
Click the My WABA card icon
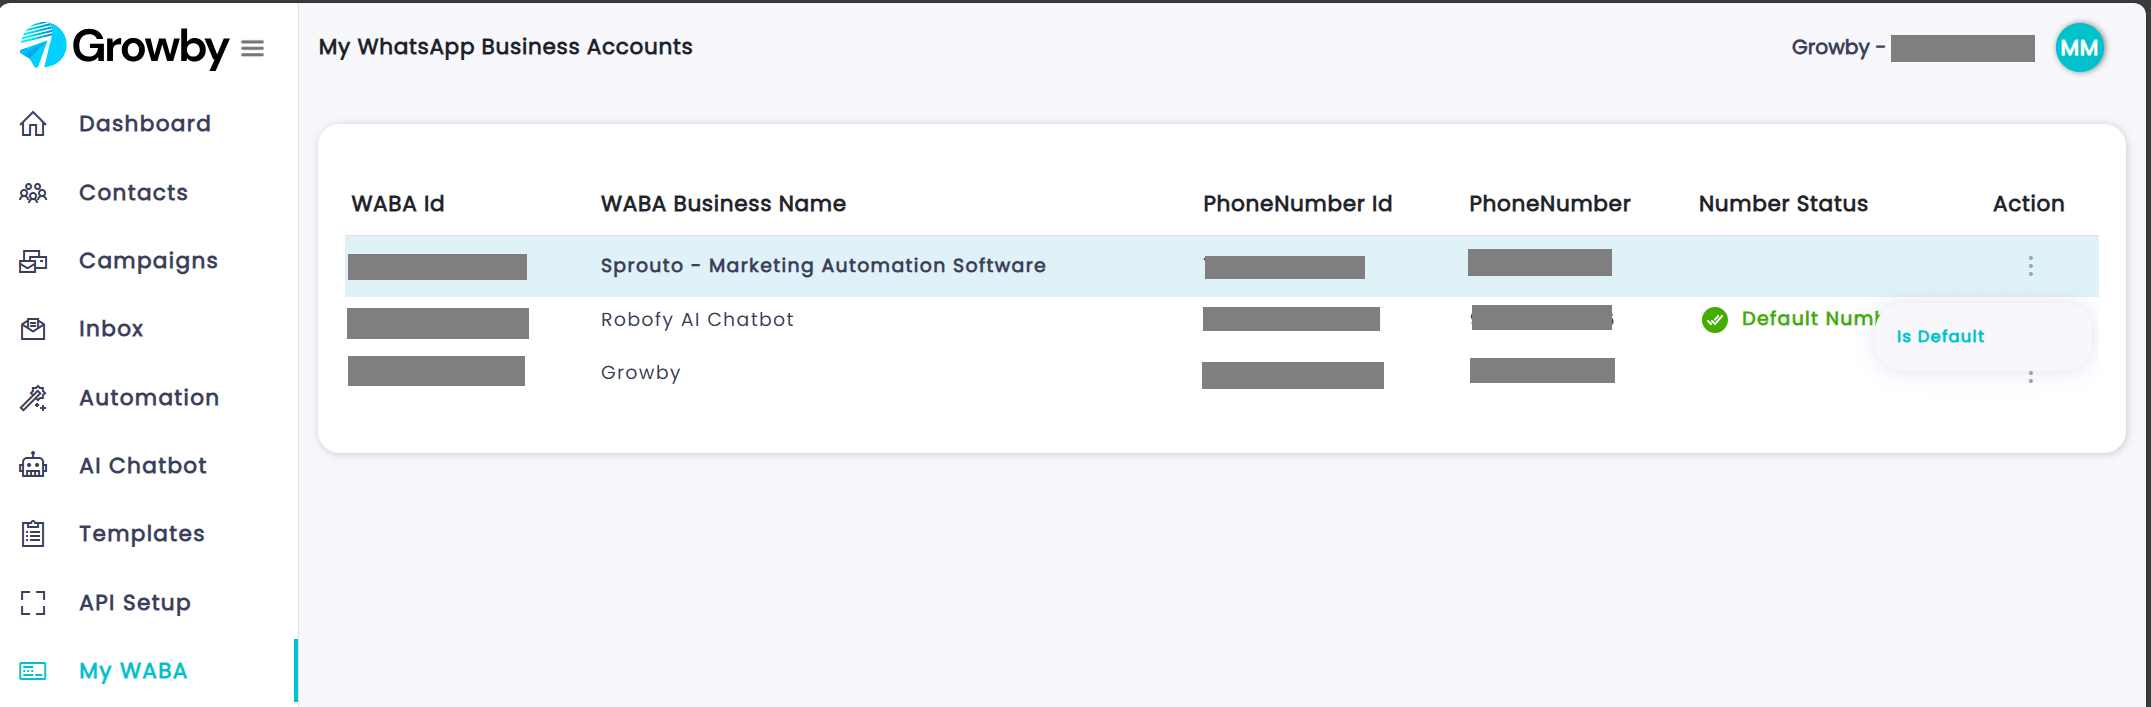pos(33,671)
